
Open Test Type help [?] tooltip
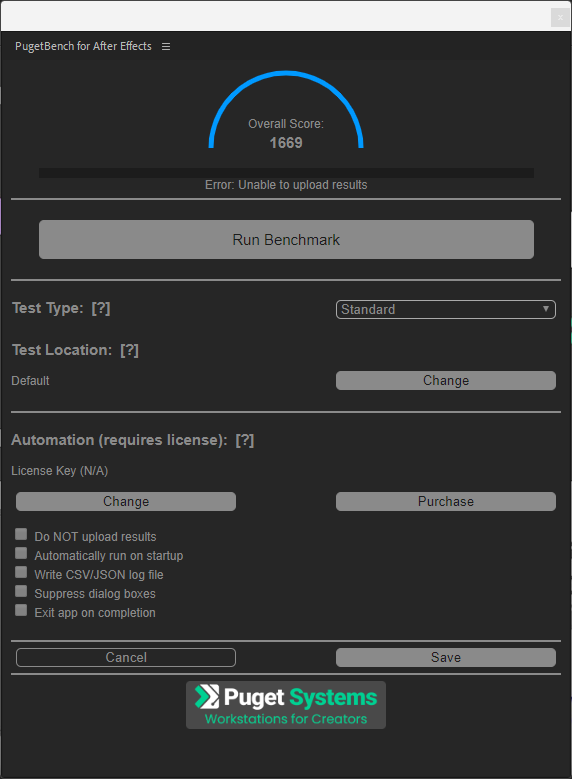click(x=101, y=308)
